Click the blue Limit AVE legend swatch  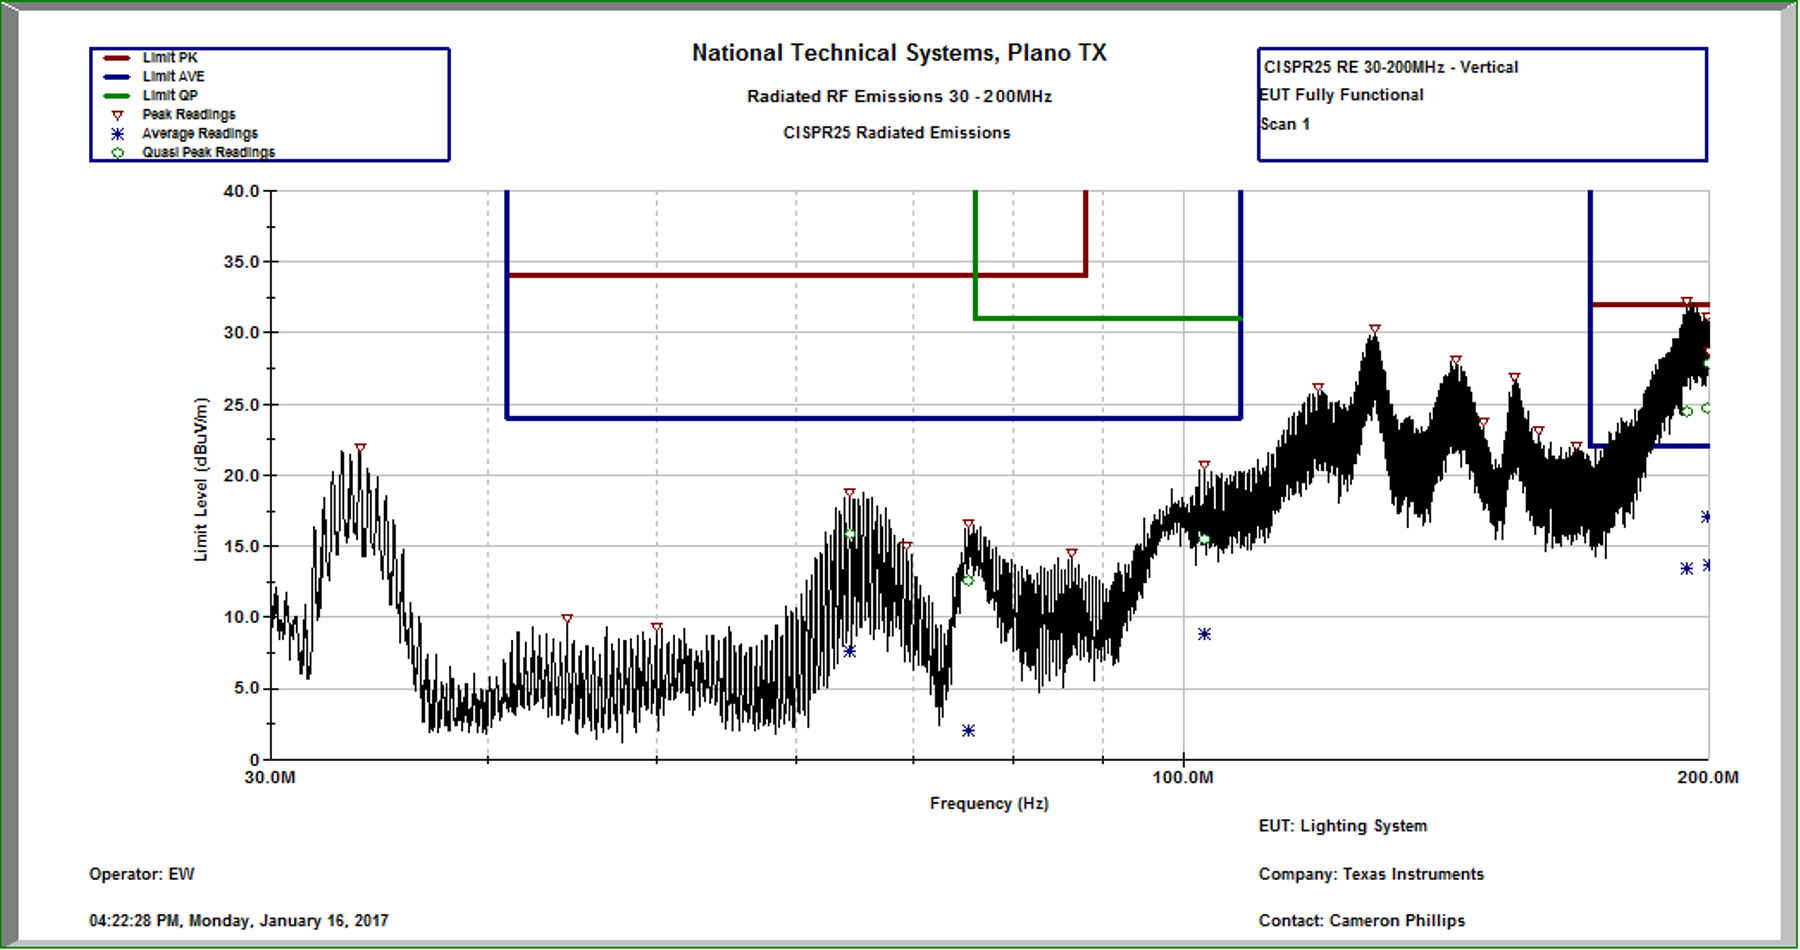(x=117, y=77)
